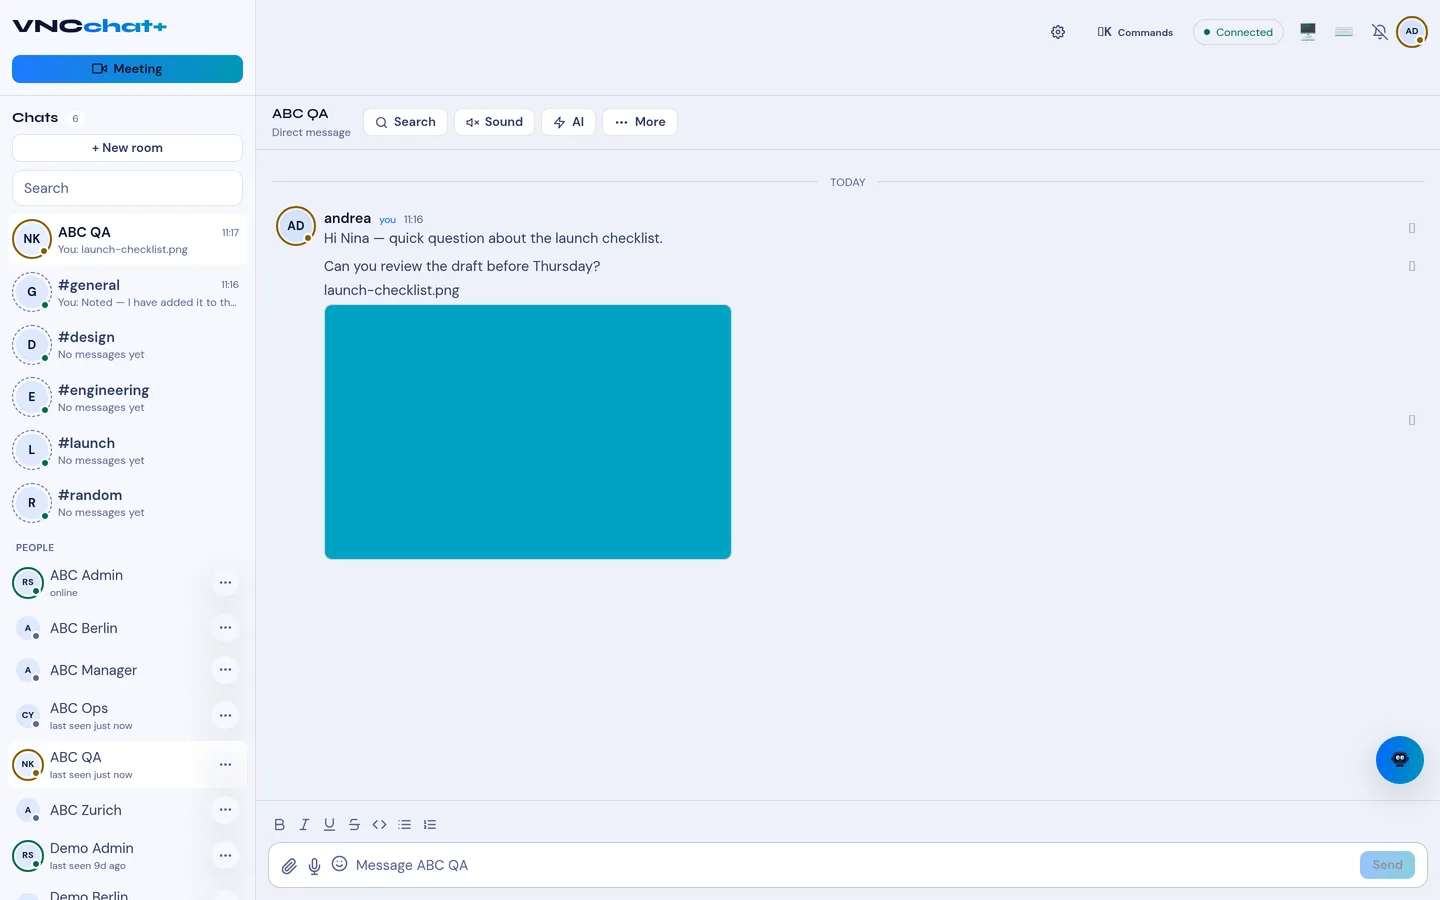The width and height of the screenshot is (1440, 900).
Task: Attach a file with the paperclip icon
Action: tap(289, 866)
